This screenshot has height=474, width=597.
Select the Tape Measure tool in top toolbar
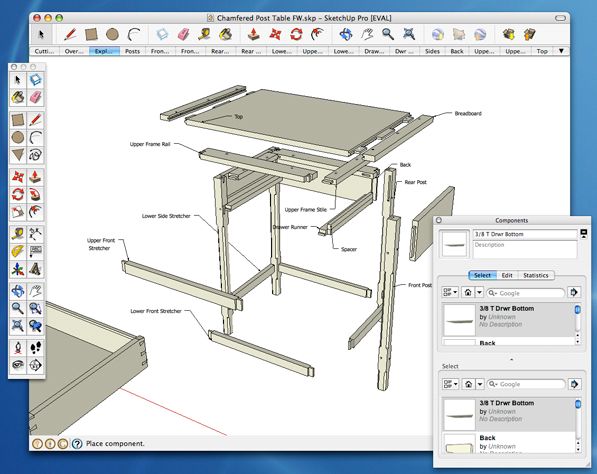(204, 34)
